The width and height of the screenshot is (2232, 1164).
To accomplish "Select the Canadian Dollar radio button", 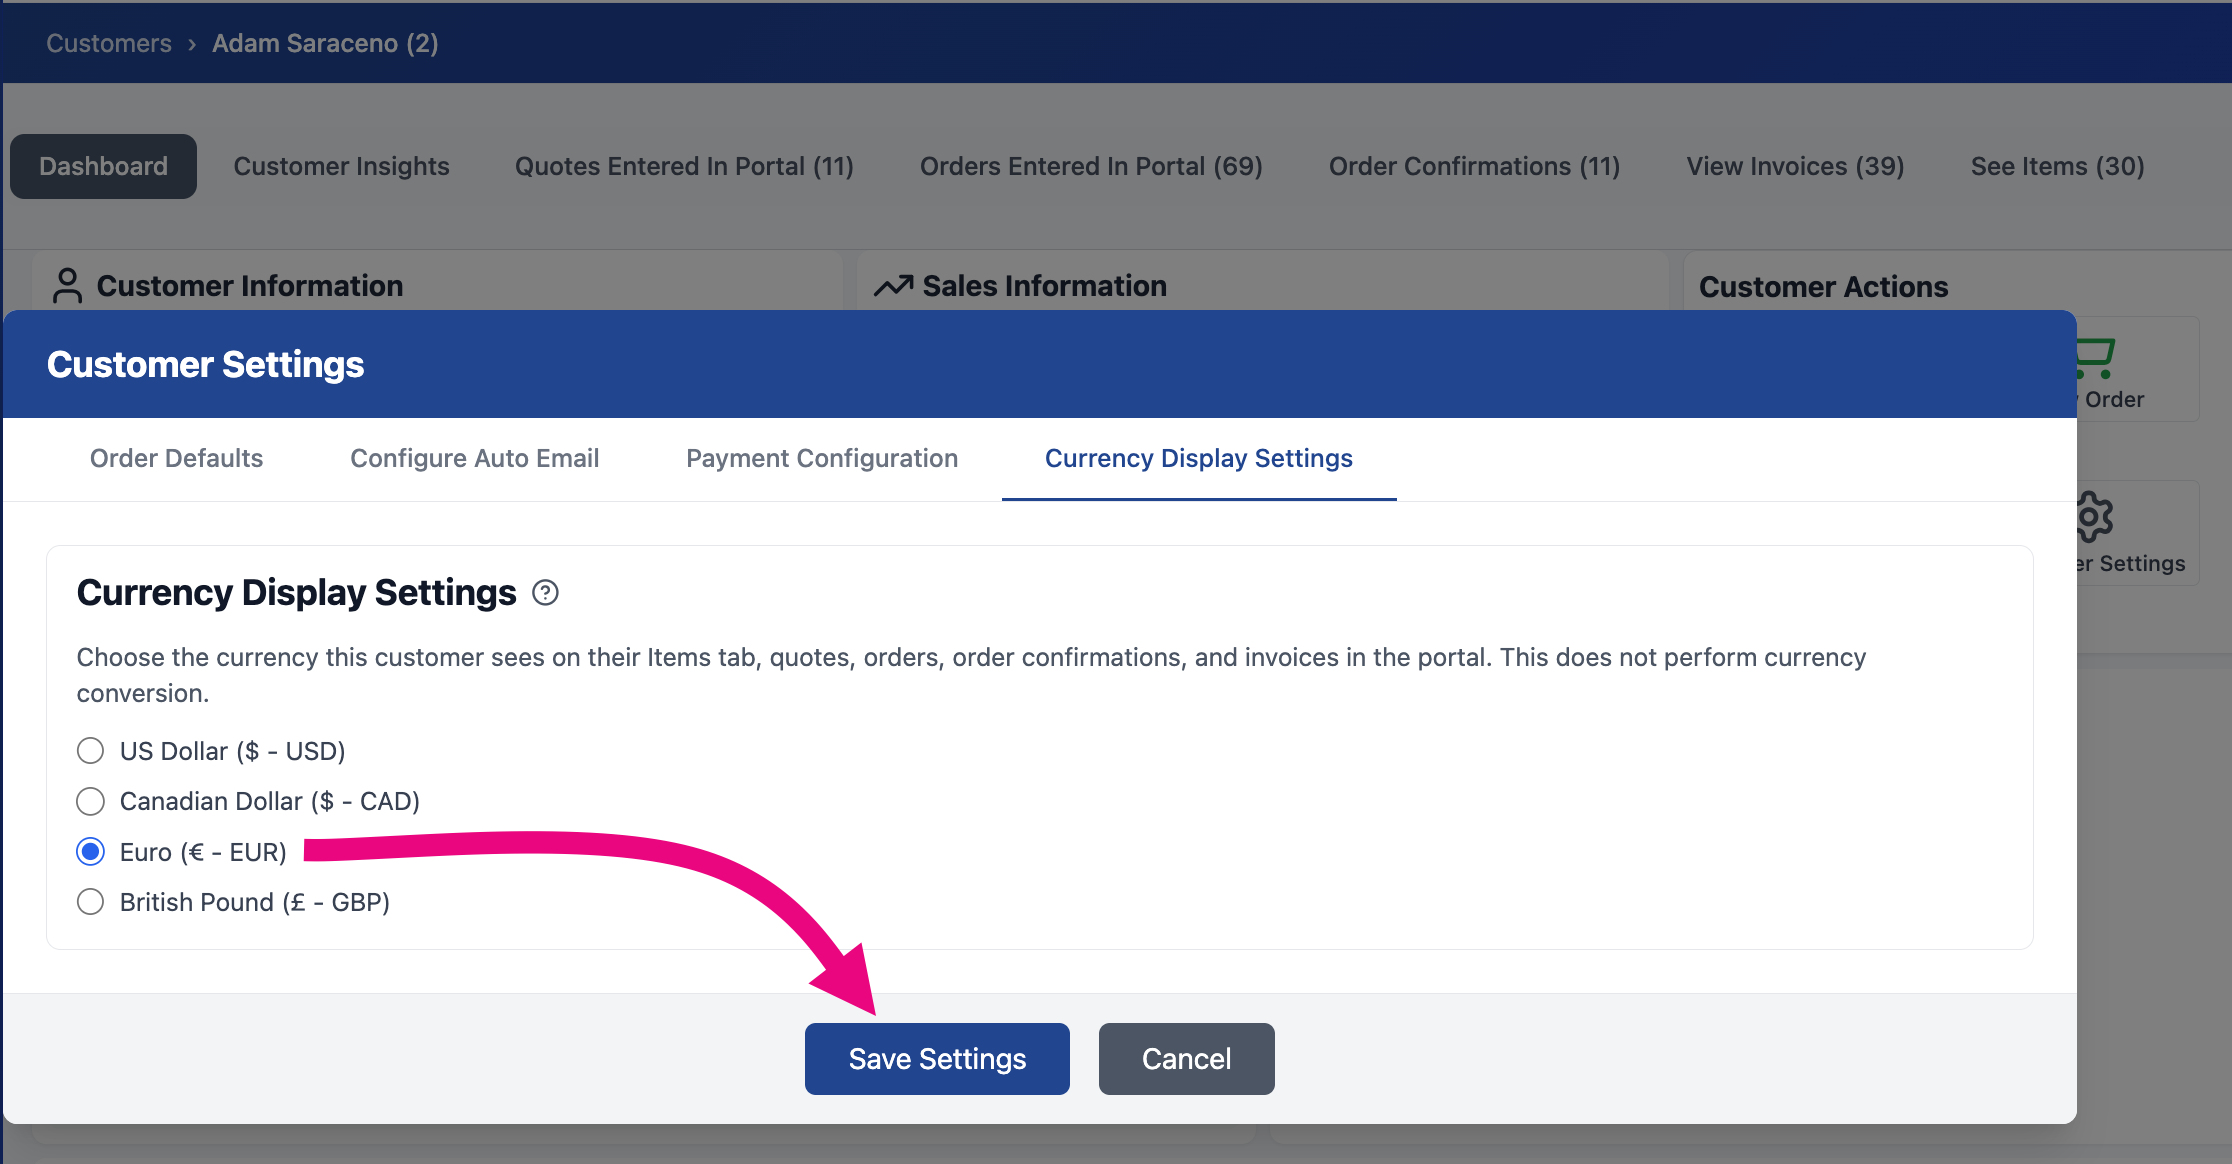I will 90,801.
